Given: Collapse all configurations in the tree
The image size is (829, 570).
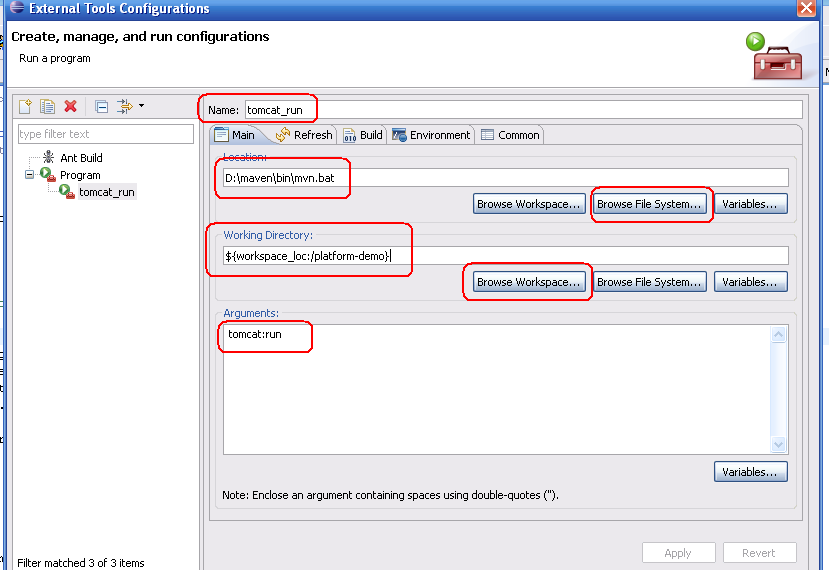Looking at the screenshot, I should 102,106.
